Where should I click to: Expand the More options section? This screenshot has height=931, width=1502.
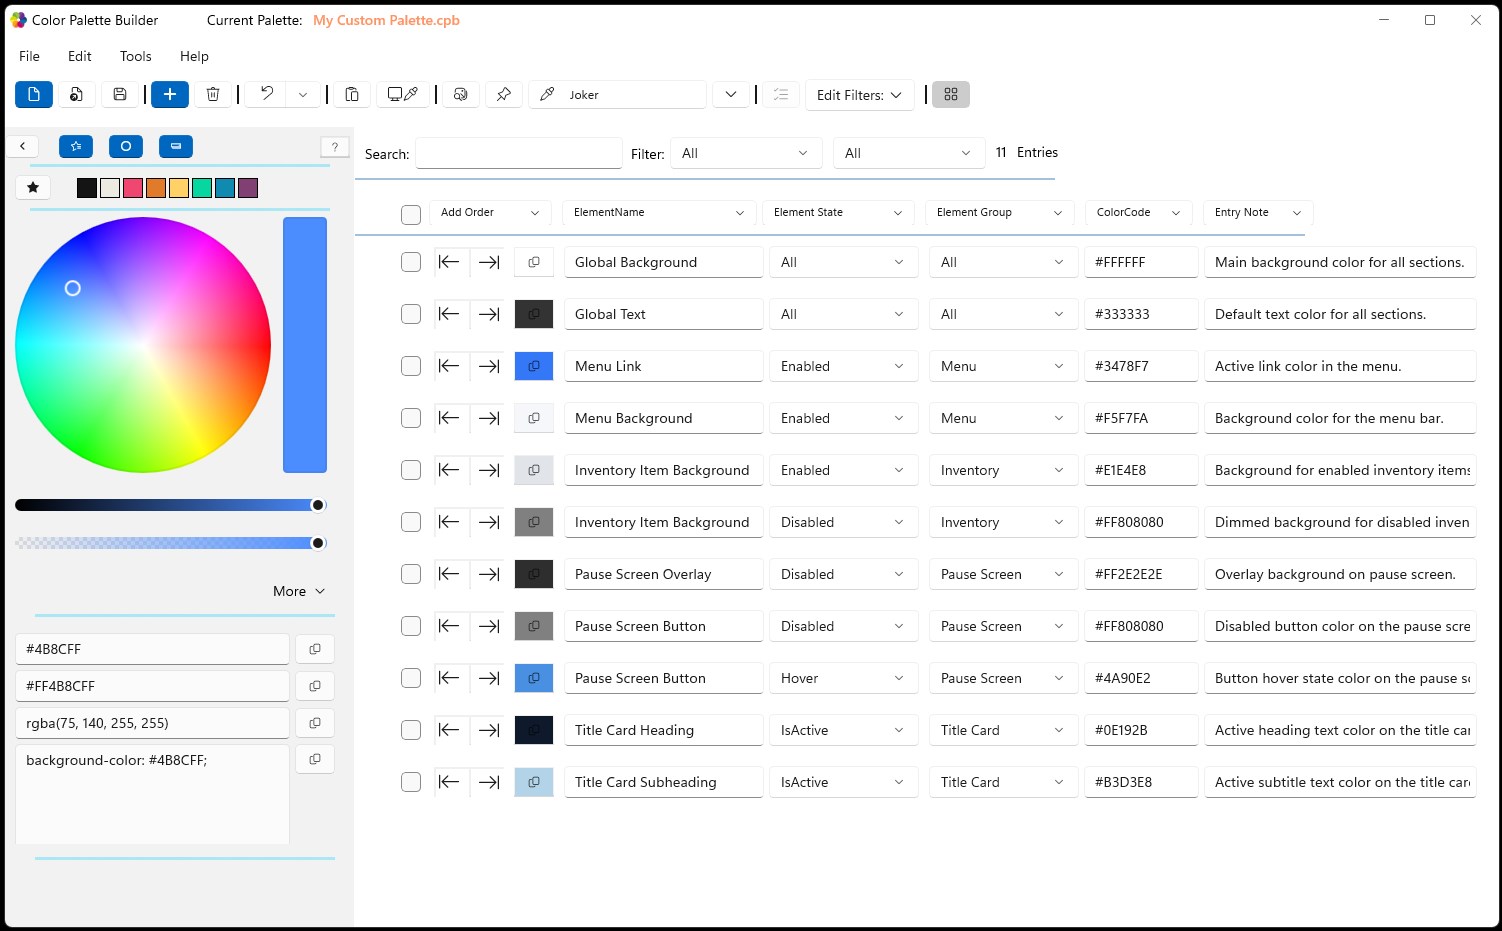coord(299,591)
